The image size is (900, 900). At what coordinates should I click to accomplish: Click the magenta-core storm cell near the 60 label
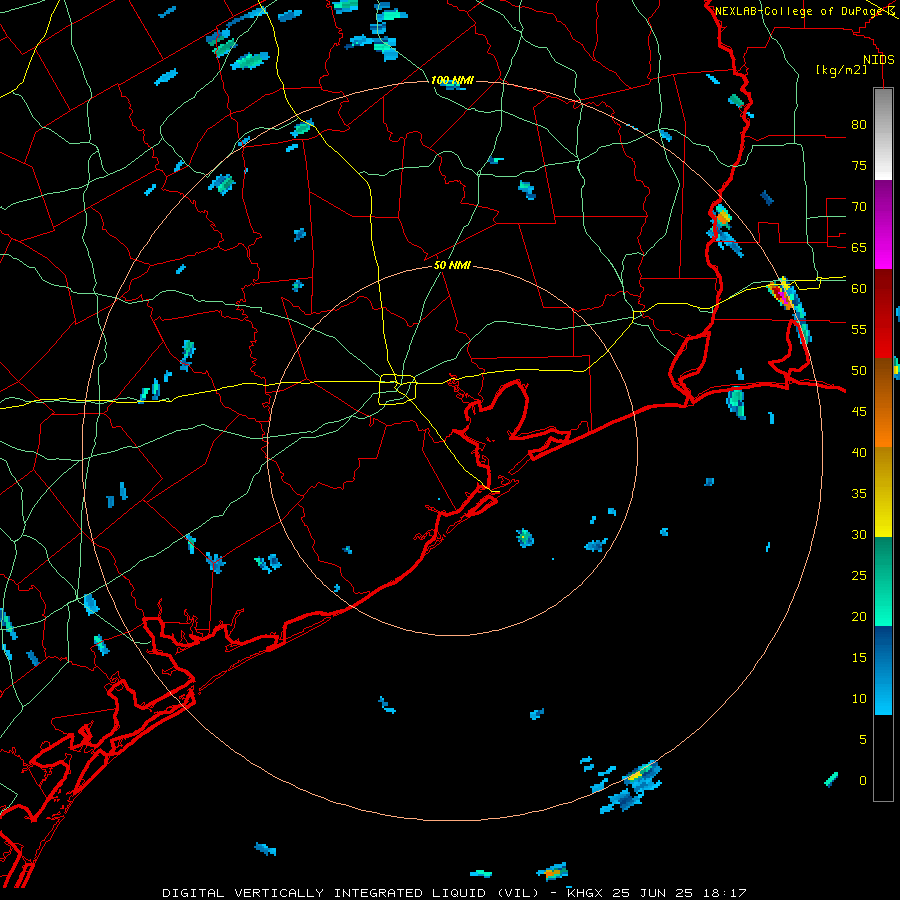782,294
